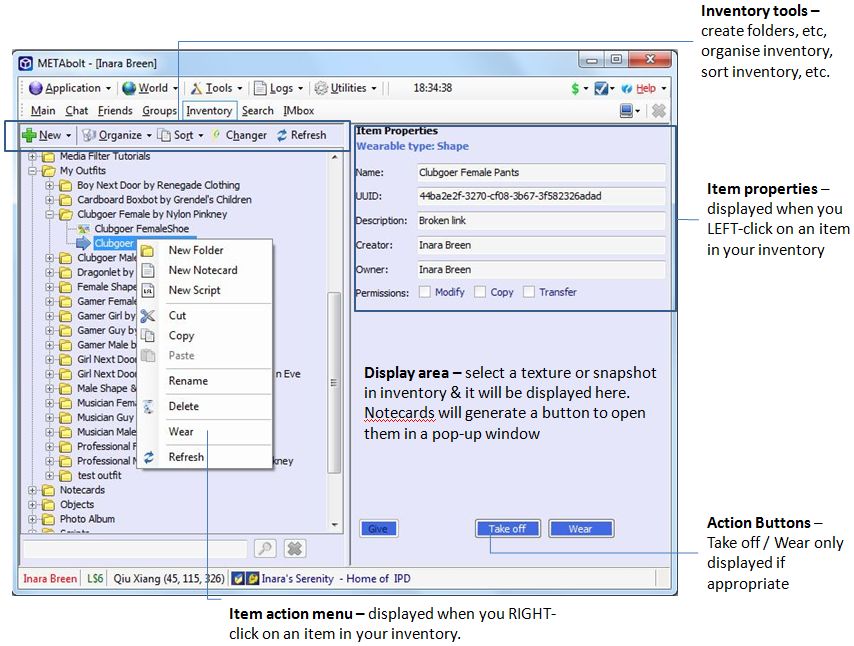Switch to the Friends tab
The height and width of the screenshot is (646, 854).
115,111
